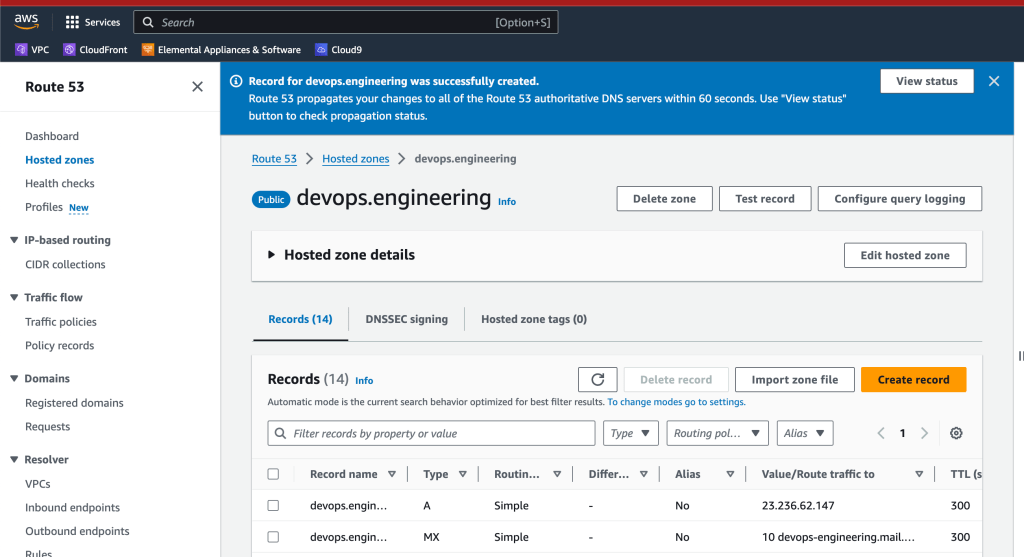Open the Cloud9 favorites shortcut
Image resolution: width=1024 pixels, height=557 pixels.
(338, 50)
